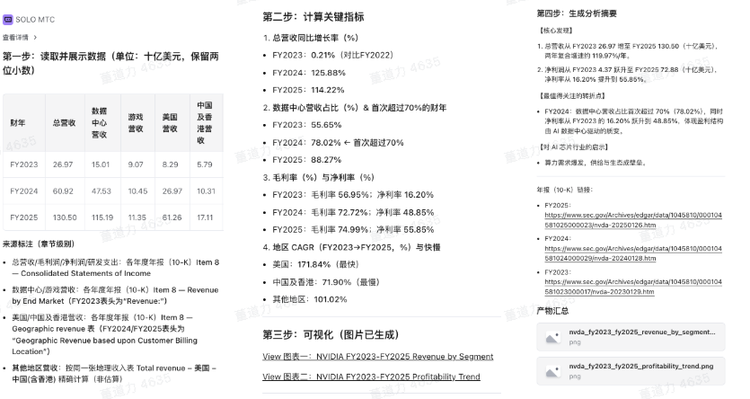Click the 【核心发现】 label
750x399 pixels.
(x=555, y=30)
